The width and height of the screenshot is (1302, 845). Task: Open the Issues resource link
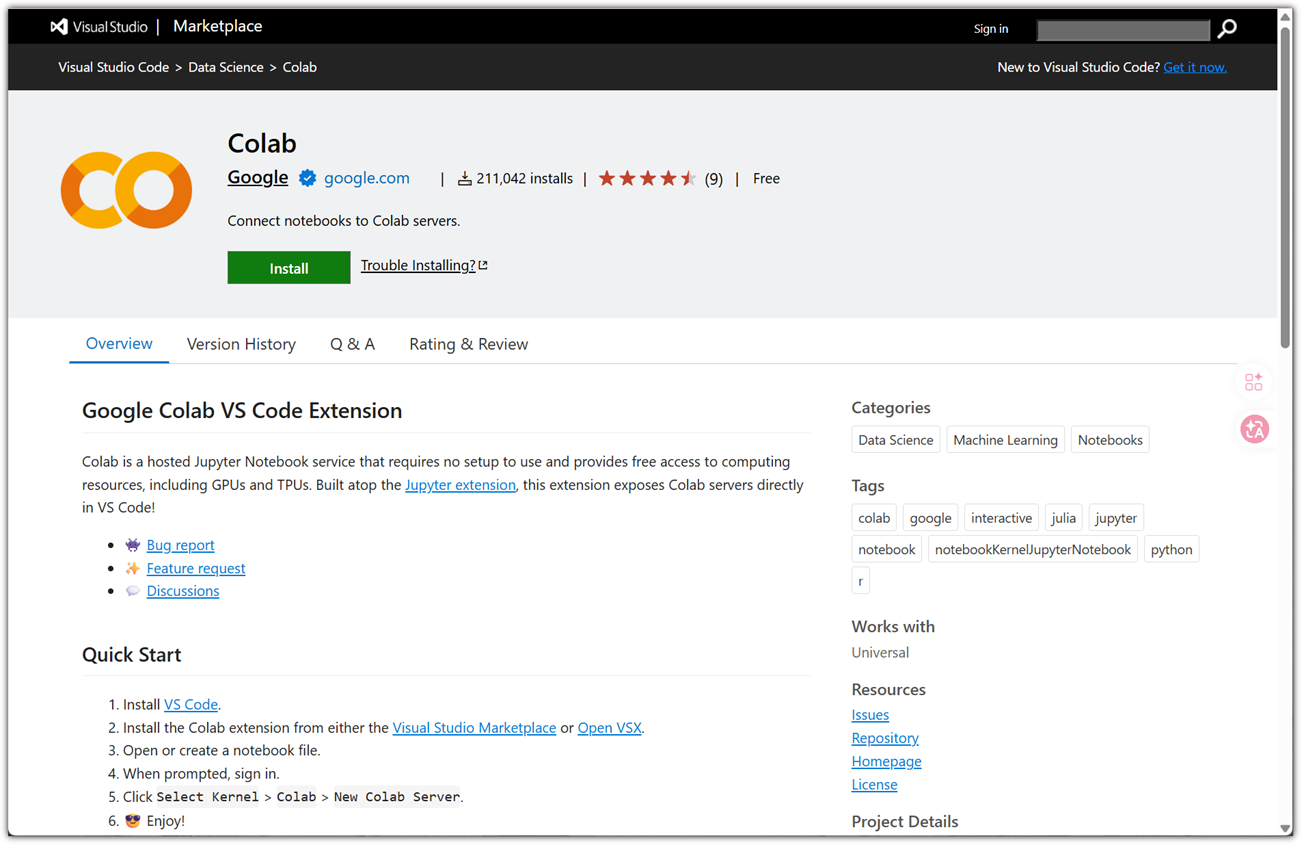coord(870,715)
